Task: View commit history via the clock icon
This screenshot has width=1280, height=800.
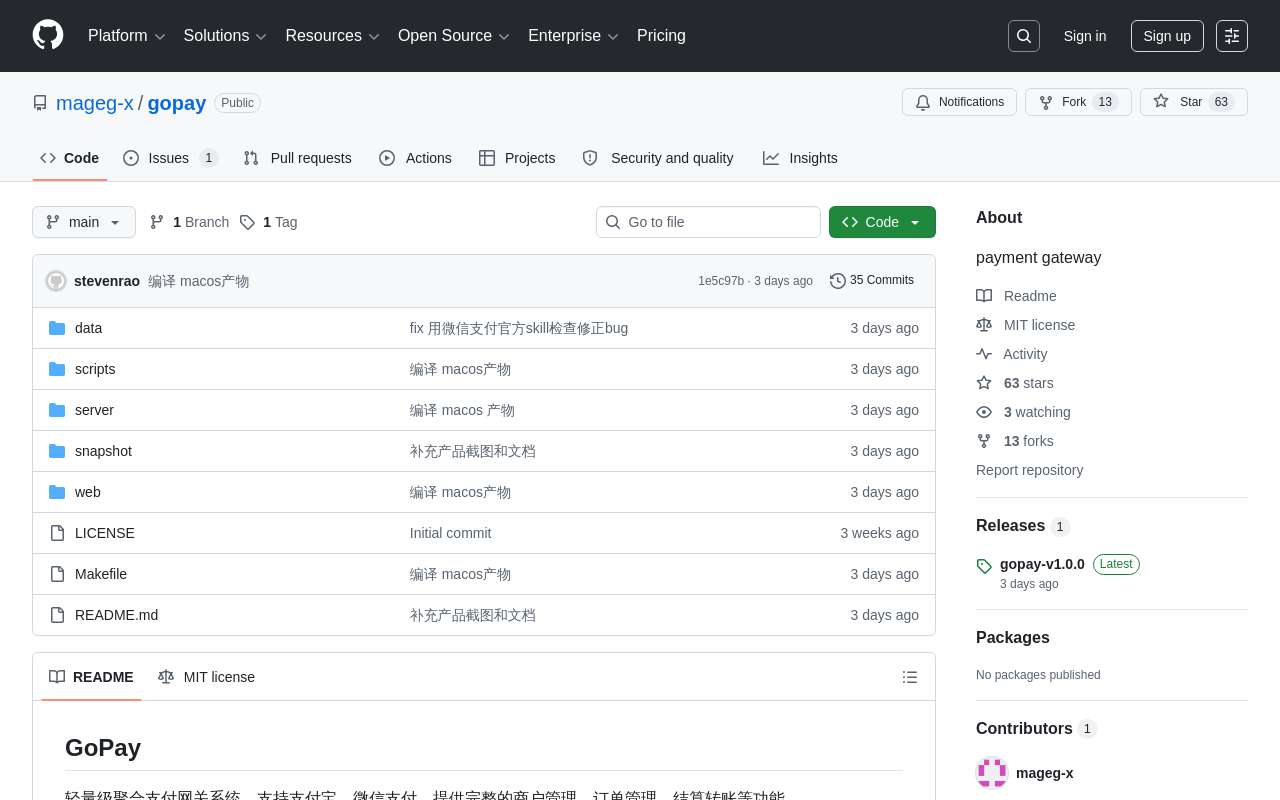Action: tap(838, 281)
